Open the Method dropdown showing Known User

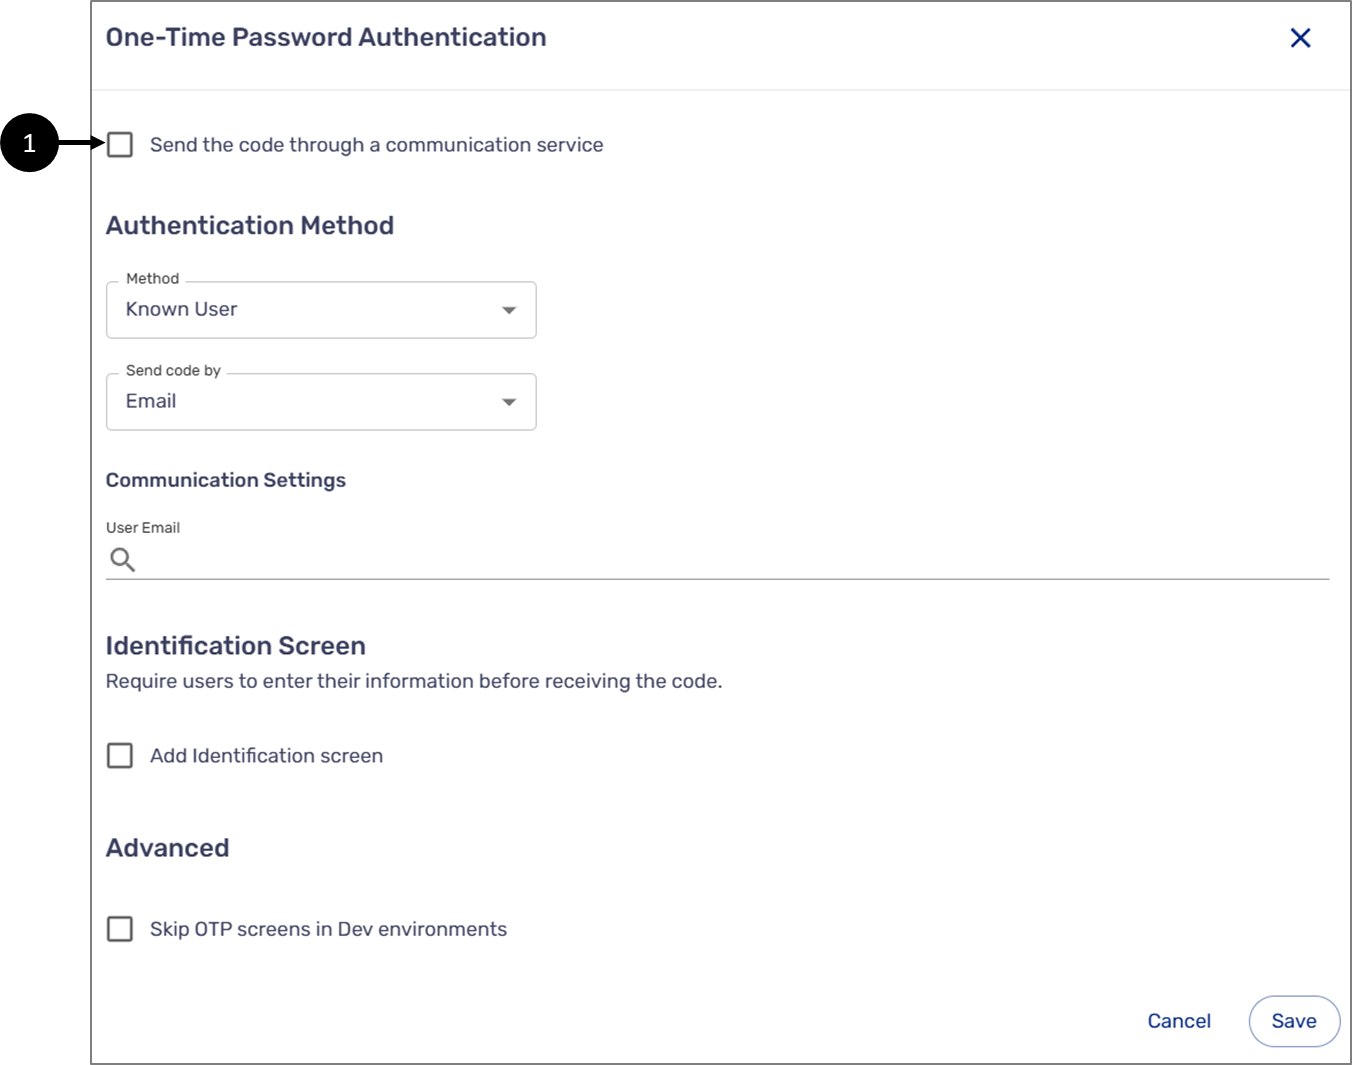point(321,310)
